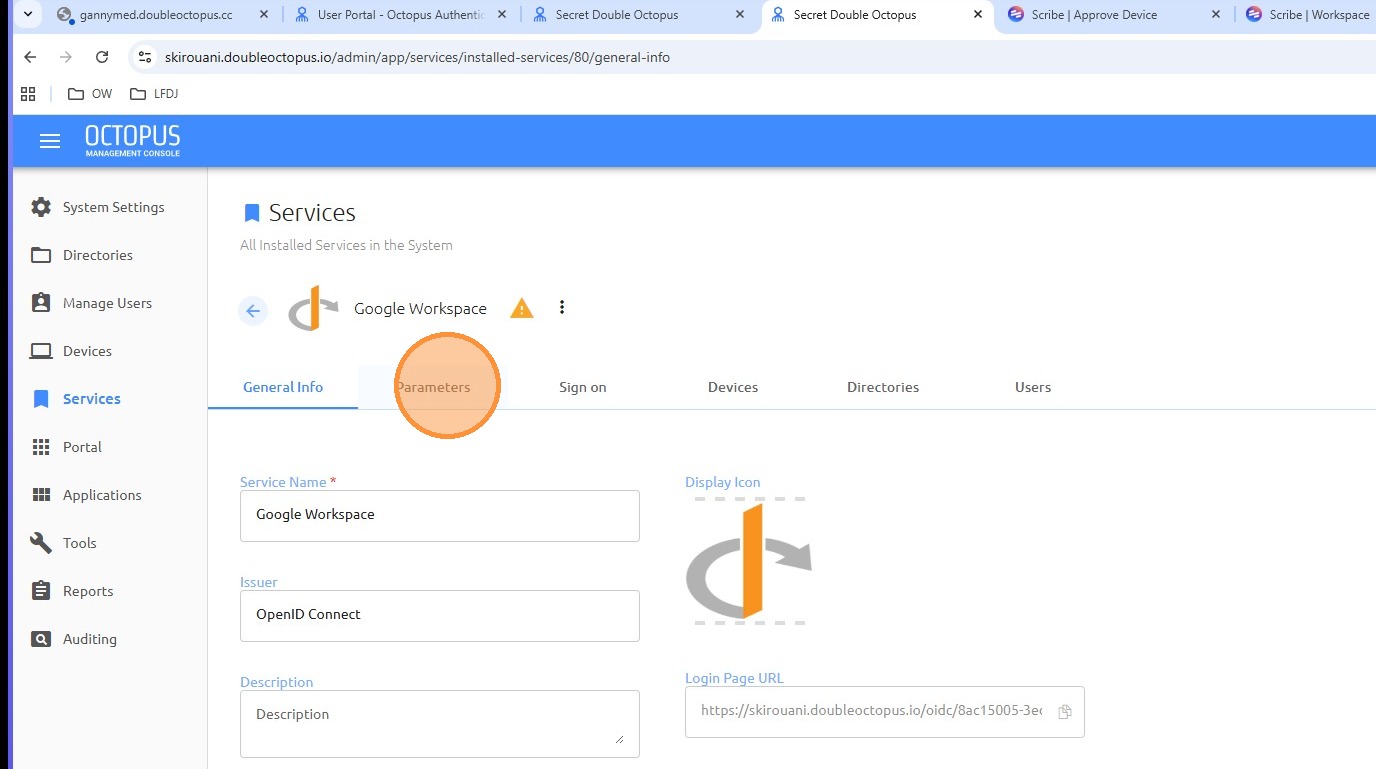The width and height of the screenshot is (1376, 769).
Task: Click the Manage Users badge icon
Action: coord(41,303)
